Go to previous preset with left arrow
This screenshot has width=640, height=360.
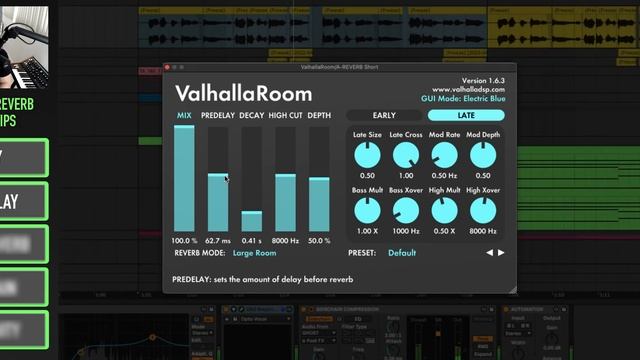[489, 253]
